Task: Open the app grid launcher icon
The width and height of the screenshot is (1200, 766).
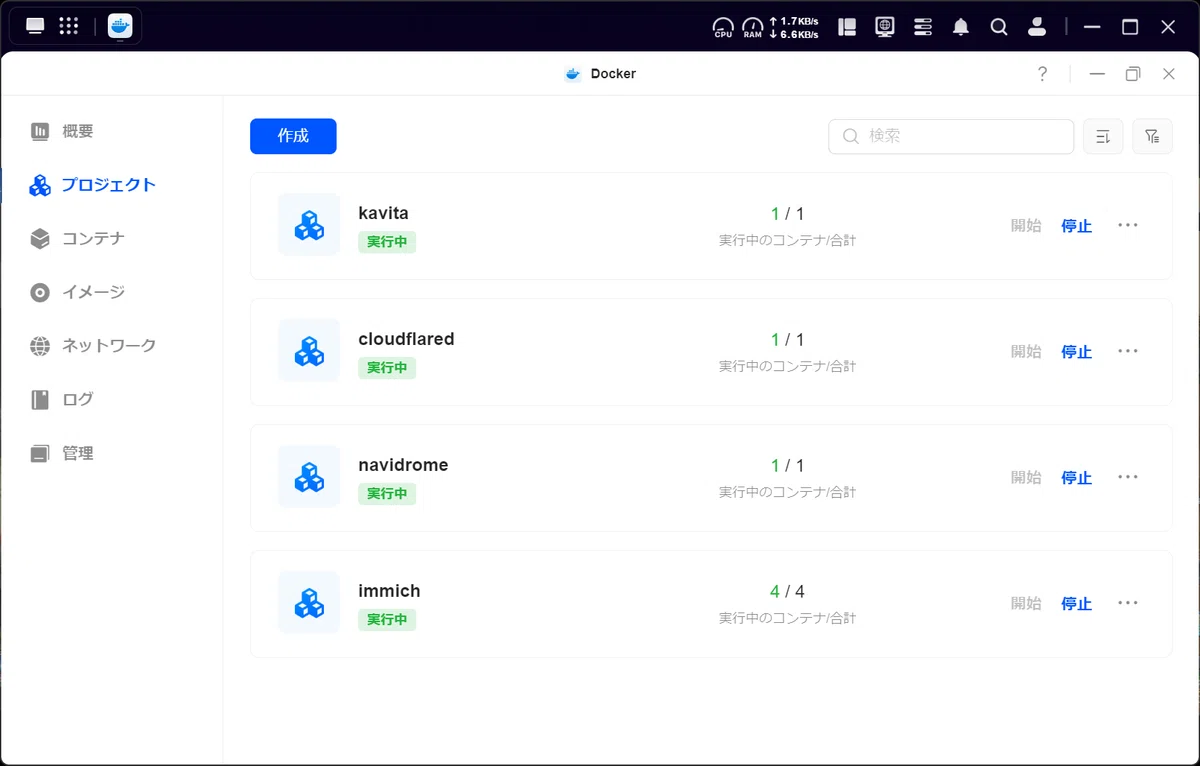Action: (69, 27)
